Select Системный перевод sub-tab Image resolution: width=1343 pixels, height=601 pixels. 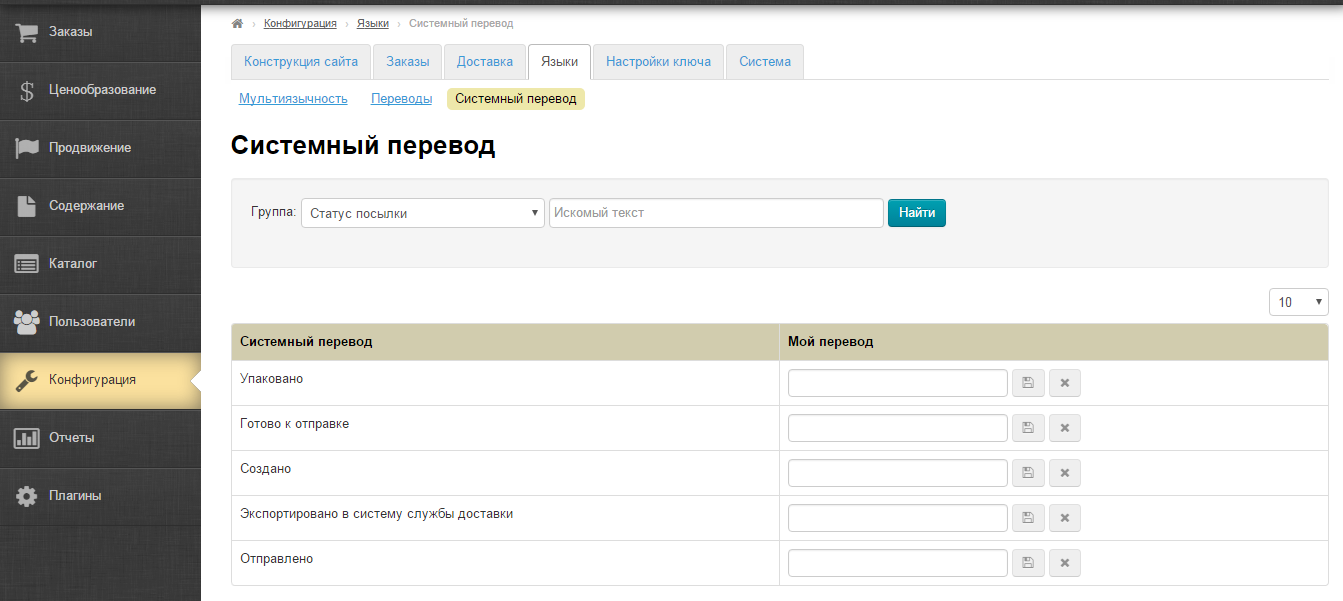pyautogui.click(x=516, y=99)
